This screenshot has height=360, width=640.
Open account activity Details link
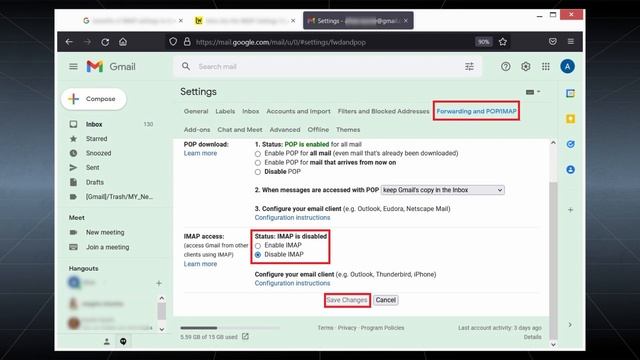[533, 337]
